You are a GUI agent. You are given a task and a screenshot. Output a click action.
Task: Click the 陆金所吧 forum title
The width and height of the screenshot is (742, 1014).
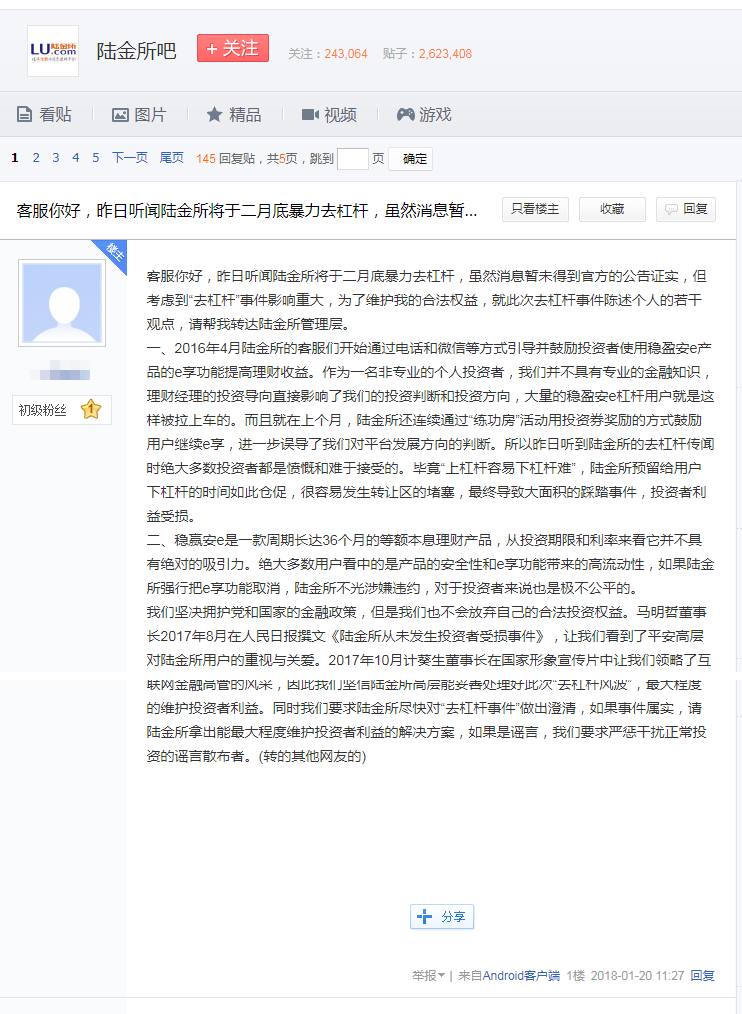[x=136, y=50]
